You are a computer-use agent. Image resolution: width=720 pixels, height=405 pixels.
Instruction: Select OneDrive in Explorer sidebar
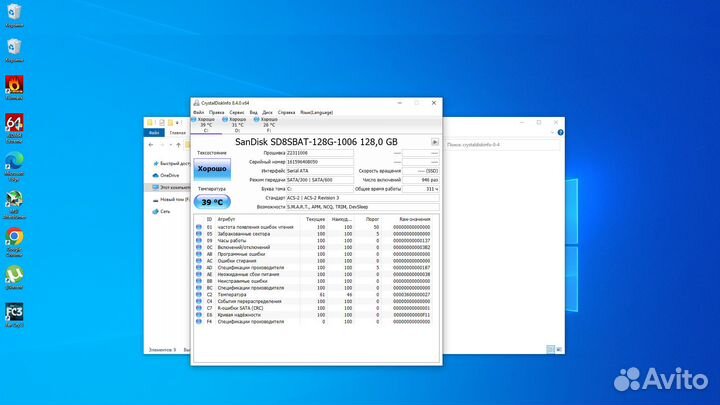click(166, 175)
